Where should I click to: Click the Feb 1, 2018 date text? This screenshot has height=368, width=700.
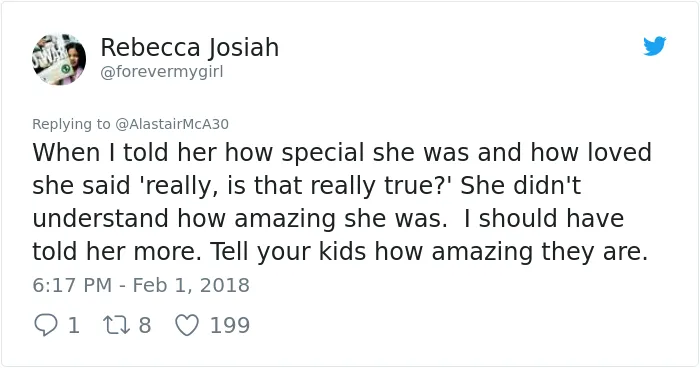click(x=191, y=285)
